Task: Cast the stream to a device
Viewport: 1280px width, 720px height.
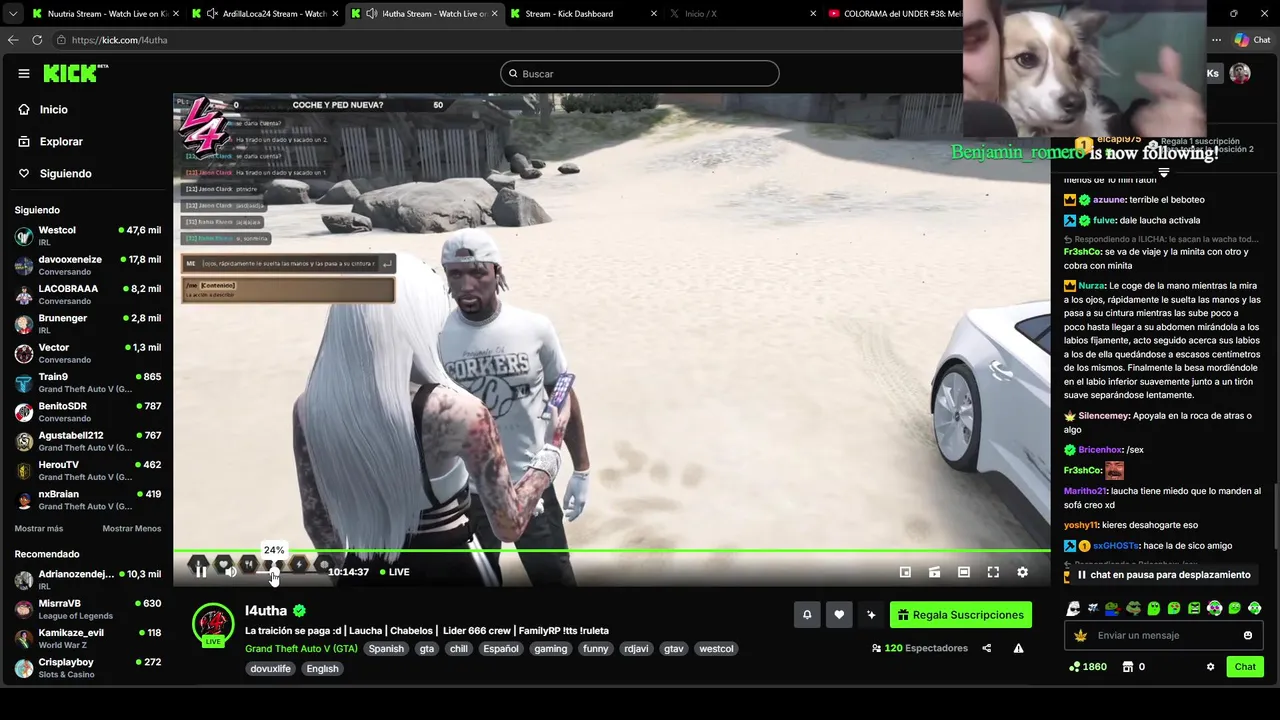Action: click(x=934, y=572)
